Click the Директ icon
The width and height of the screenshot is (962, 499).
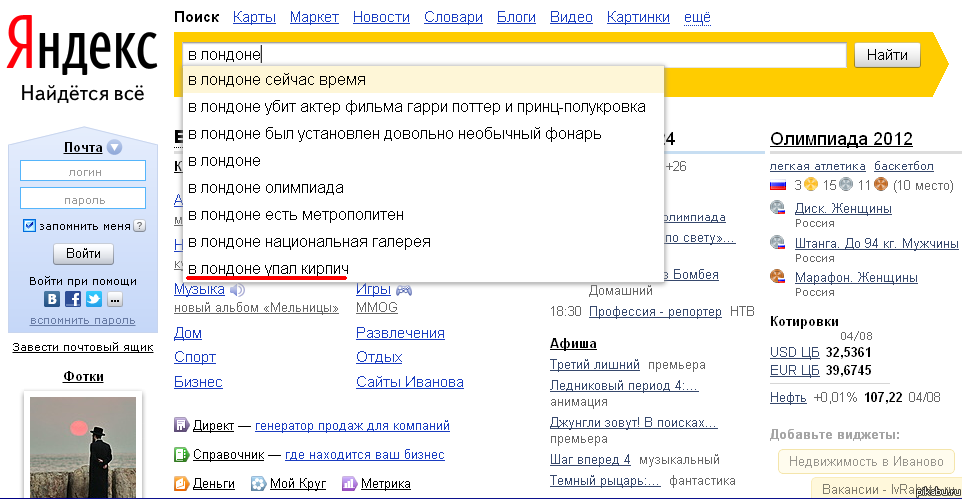click(x=181, y=425)
